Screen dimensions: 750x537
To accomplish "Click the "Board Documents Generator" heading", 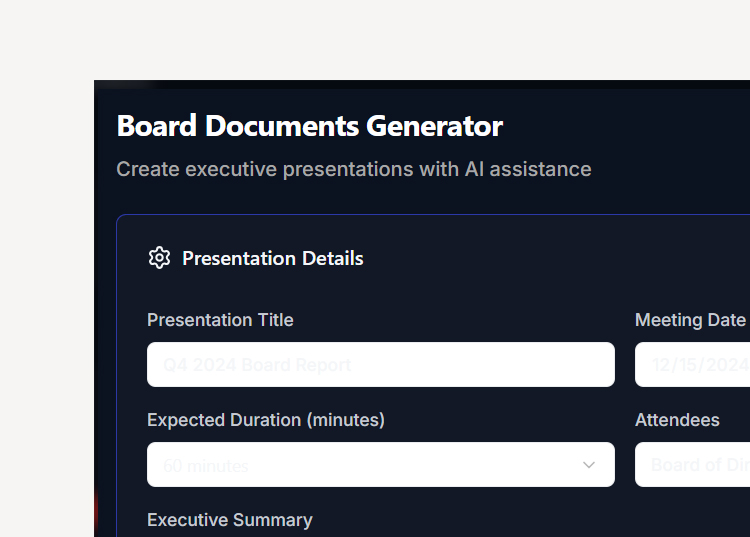I will coord(309,126).
